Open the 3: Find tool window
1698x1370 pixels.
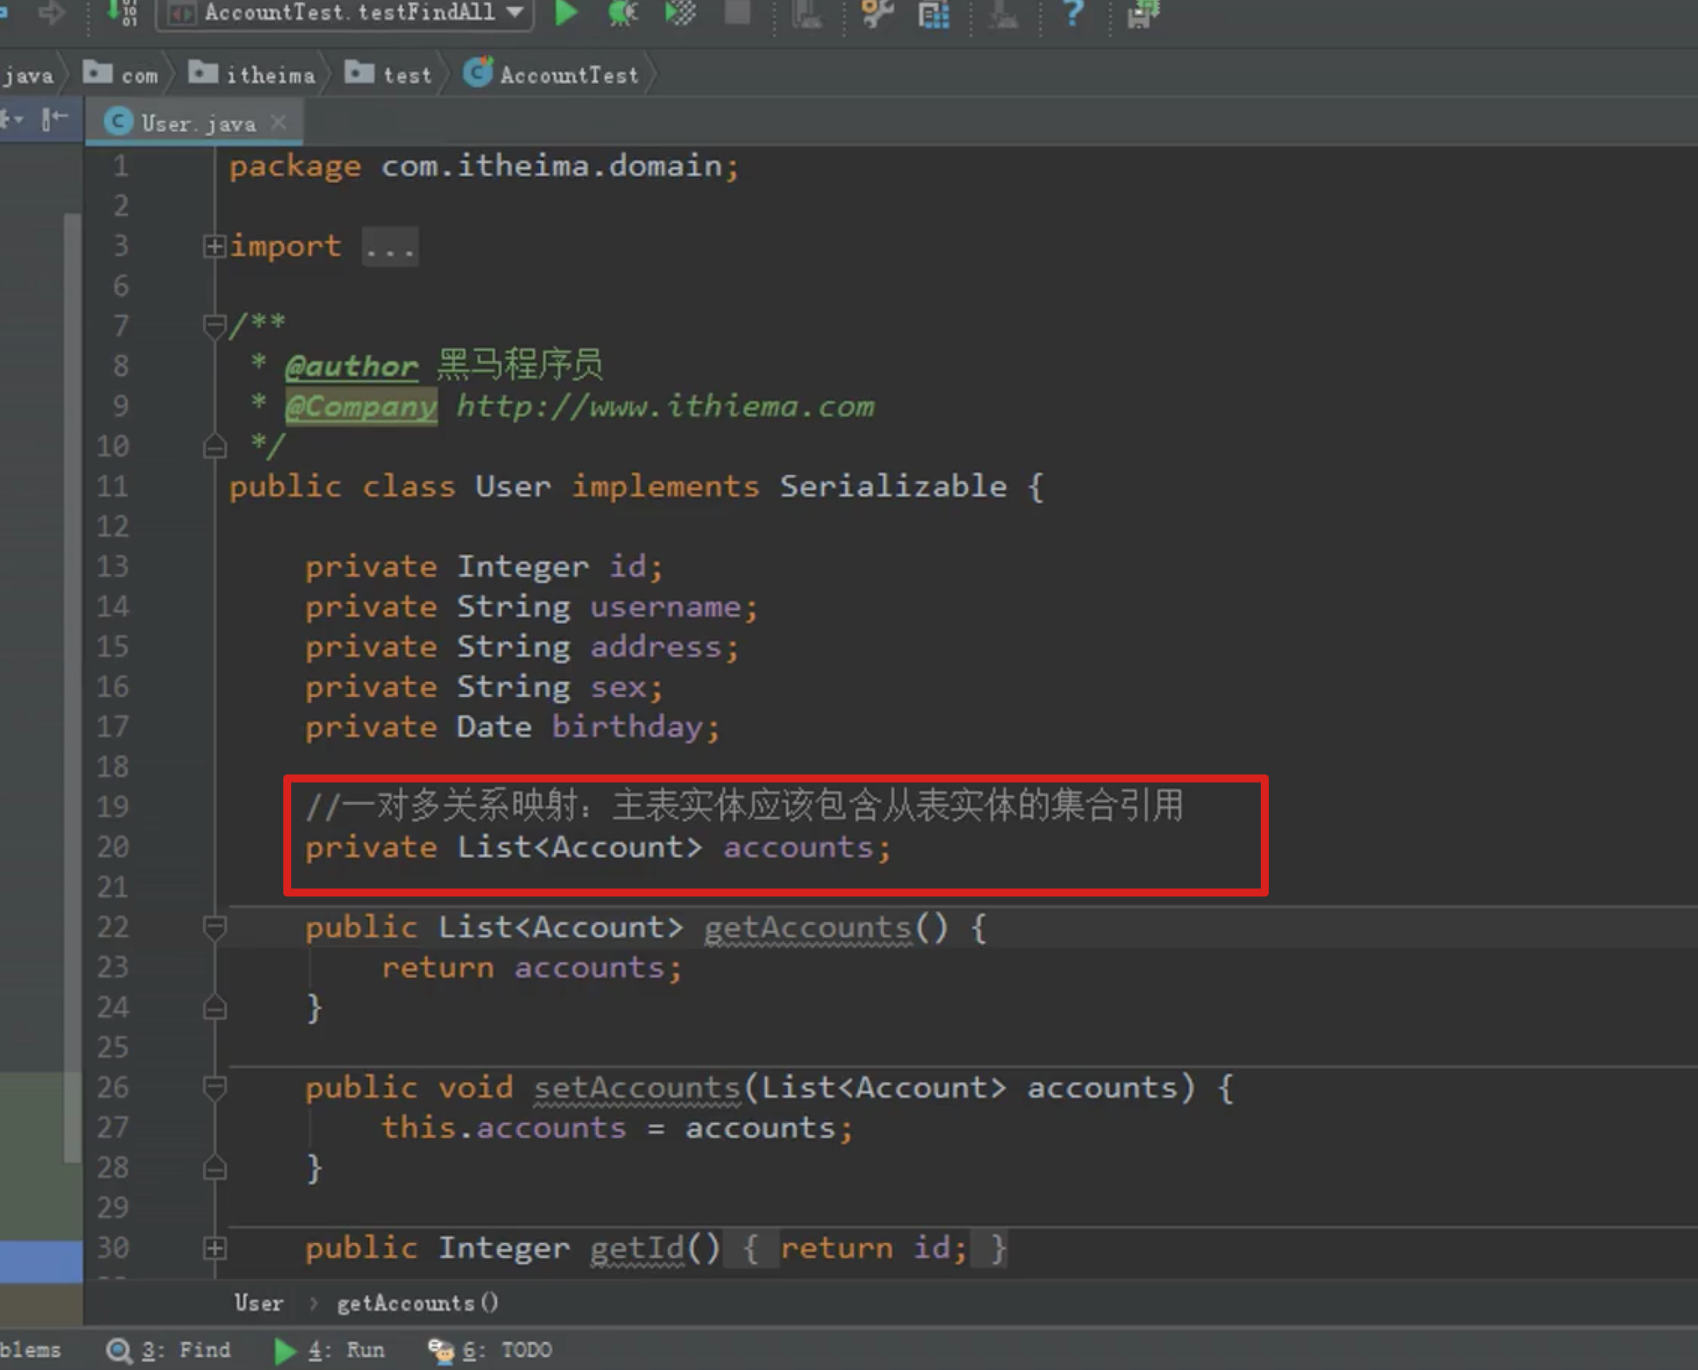169,1350
